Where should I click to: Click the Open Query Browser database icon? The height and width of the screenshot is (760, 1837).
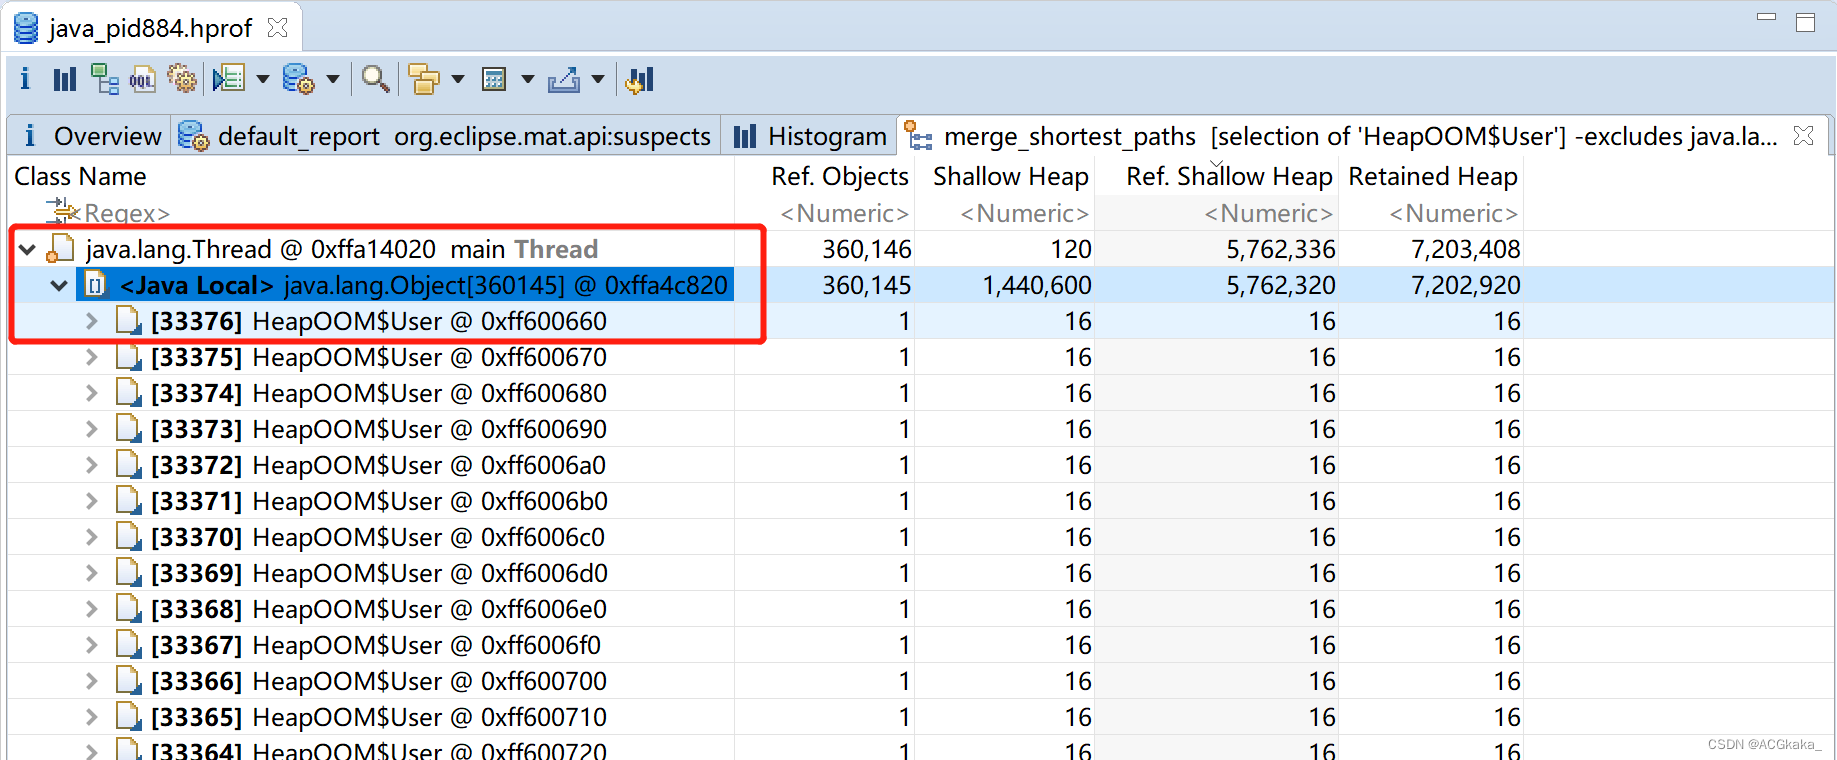(298, 79)
